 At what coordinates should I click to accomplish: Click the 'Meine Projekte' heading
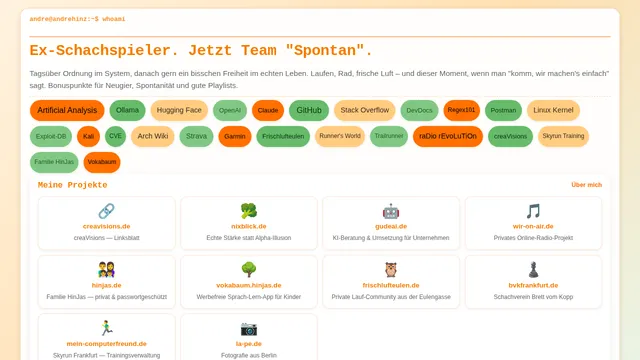[72, 185]
